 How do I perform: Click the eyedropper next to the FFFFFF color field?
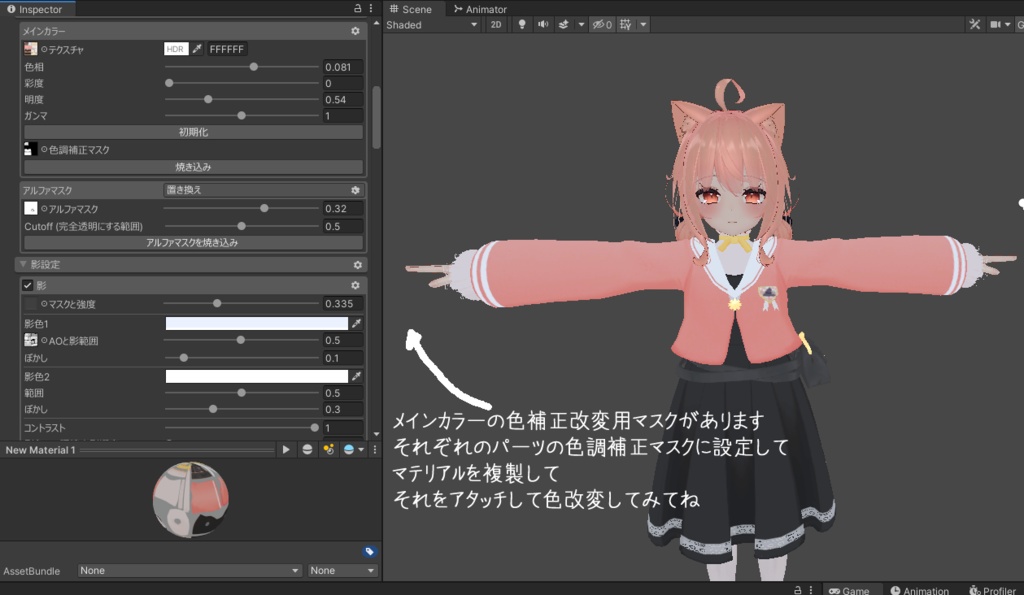coord(196,48)
